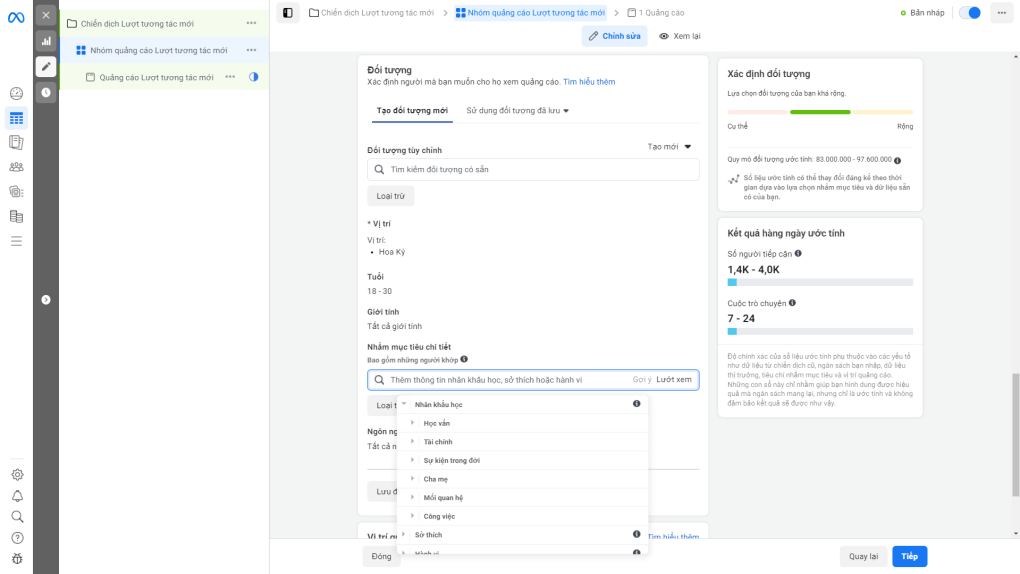The image size is (1020, 574).
Task: Go to 1 Quảng cáo breadcrumb
Action: [x=656, y=12]
